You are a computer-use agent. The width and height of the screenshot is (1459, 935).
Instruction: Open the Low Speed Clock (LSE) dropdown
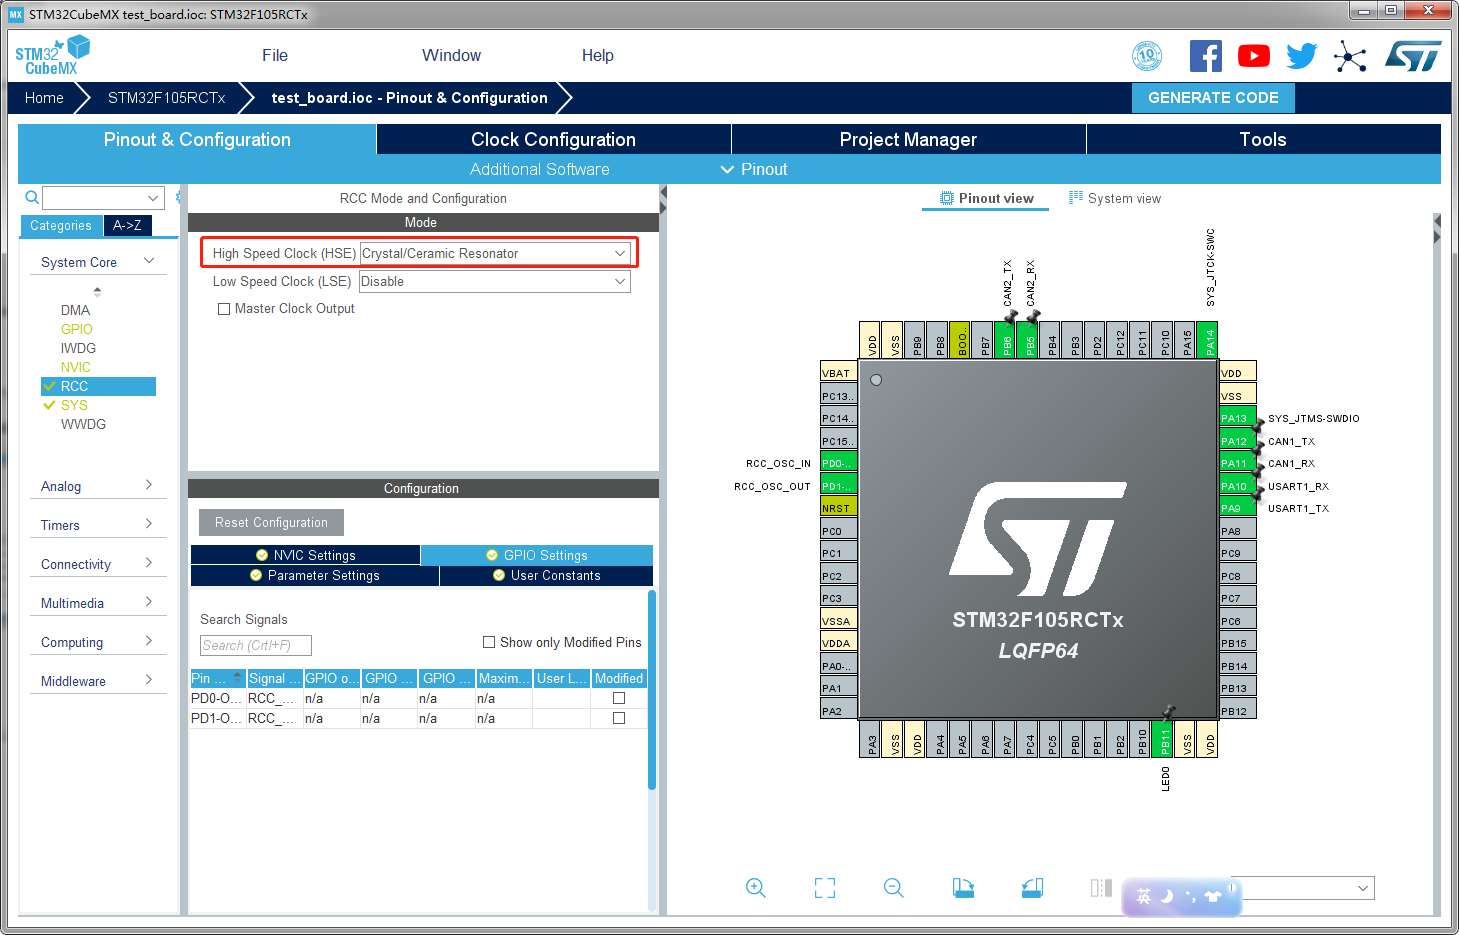[x=619, y=281]
